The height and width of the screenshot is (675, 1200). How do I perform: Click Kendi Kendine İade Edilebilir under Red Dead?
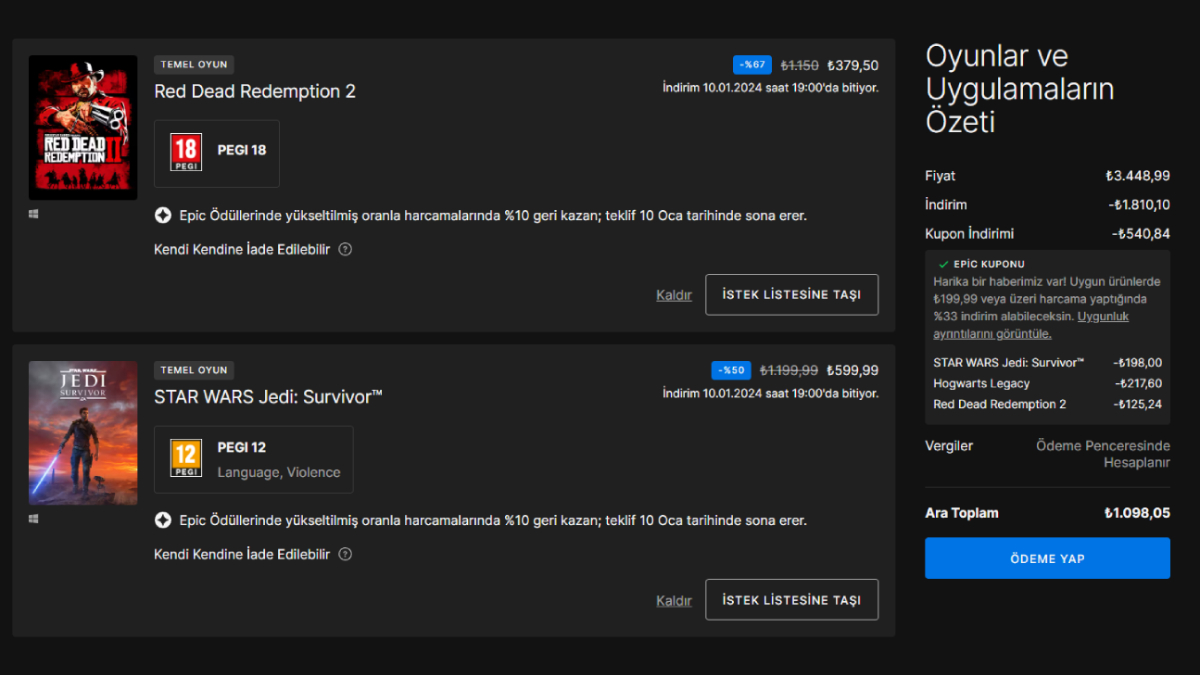(242, 249)
